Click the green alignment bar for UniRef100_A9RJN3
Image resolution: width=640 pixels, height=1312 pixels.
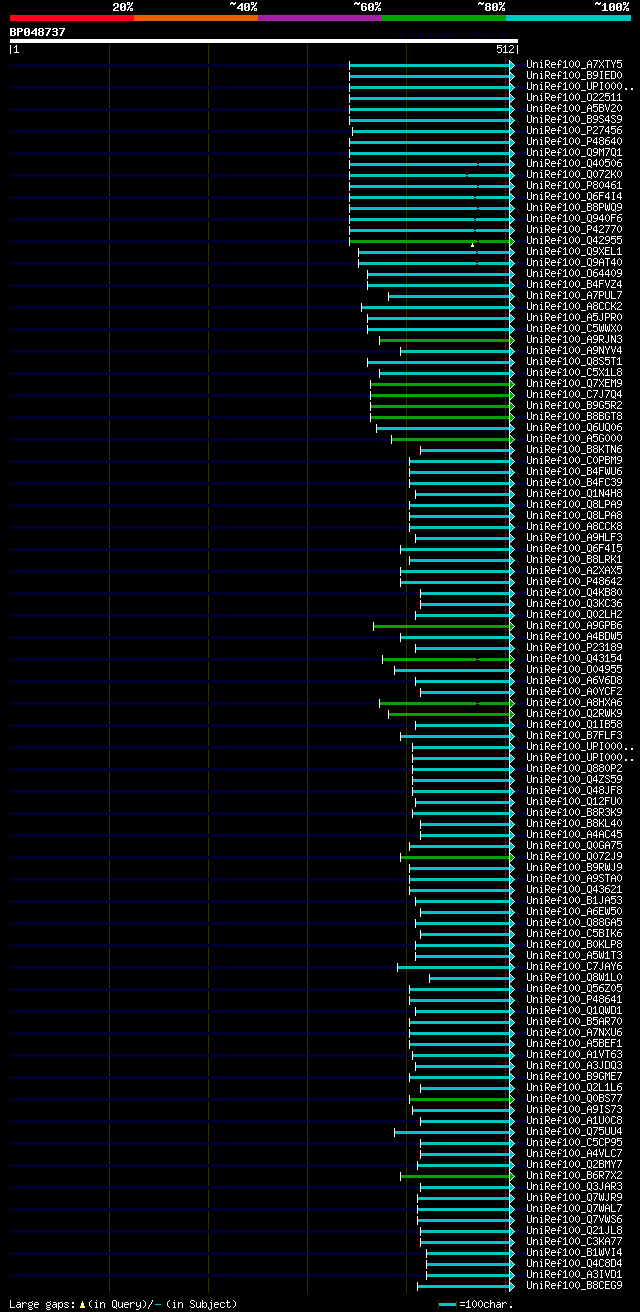447,339
